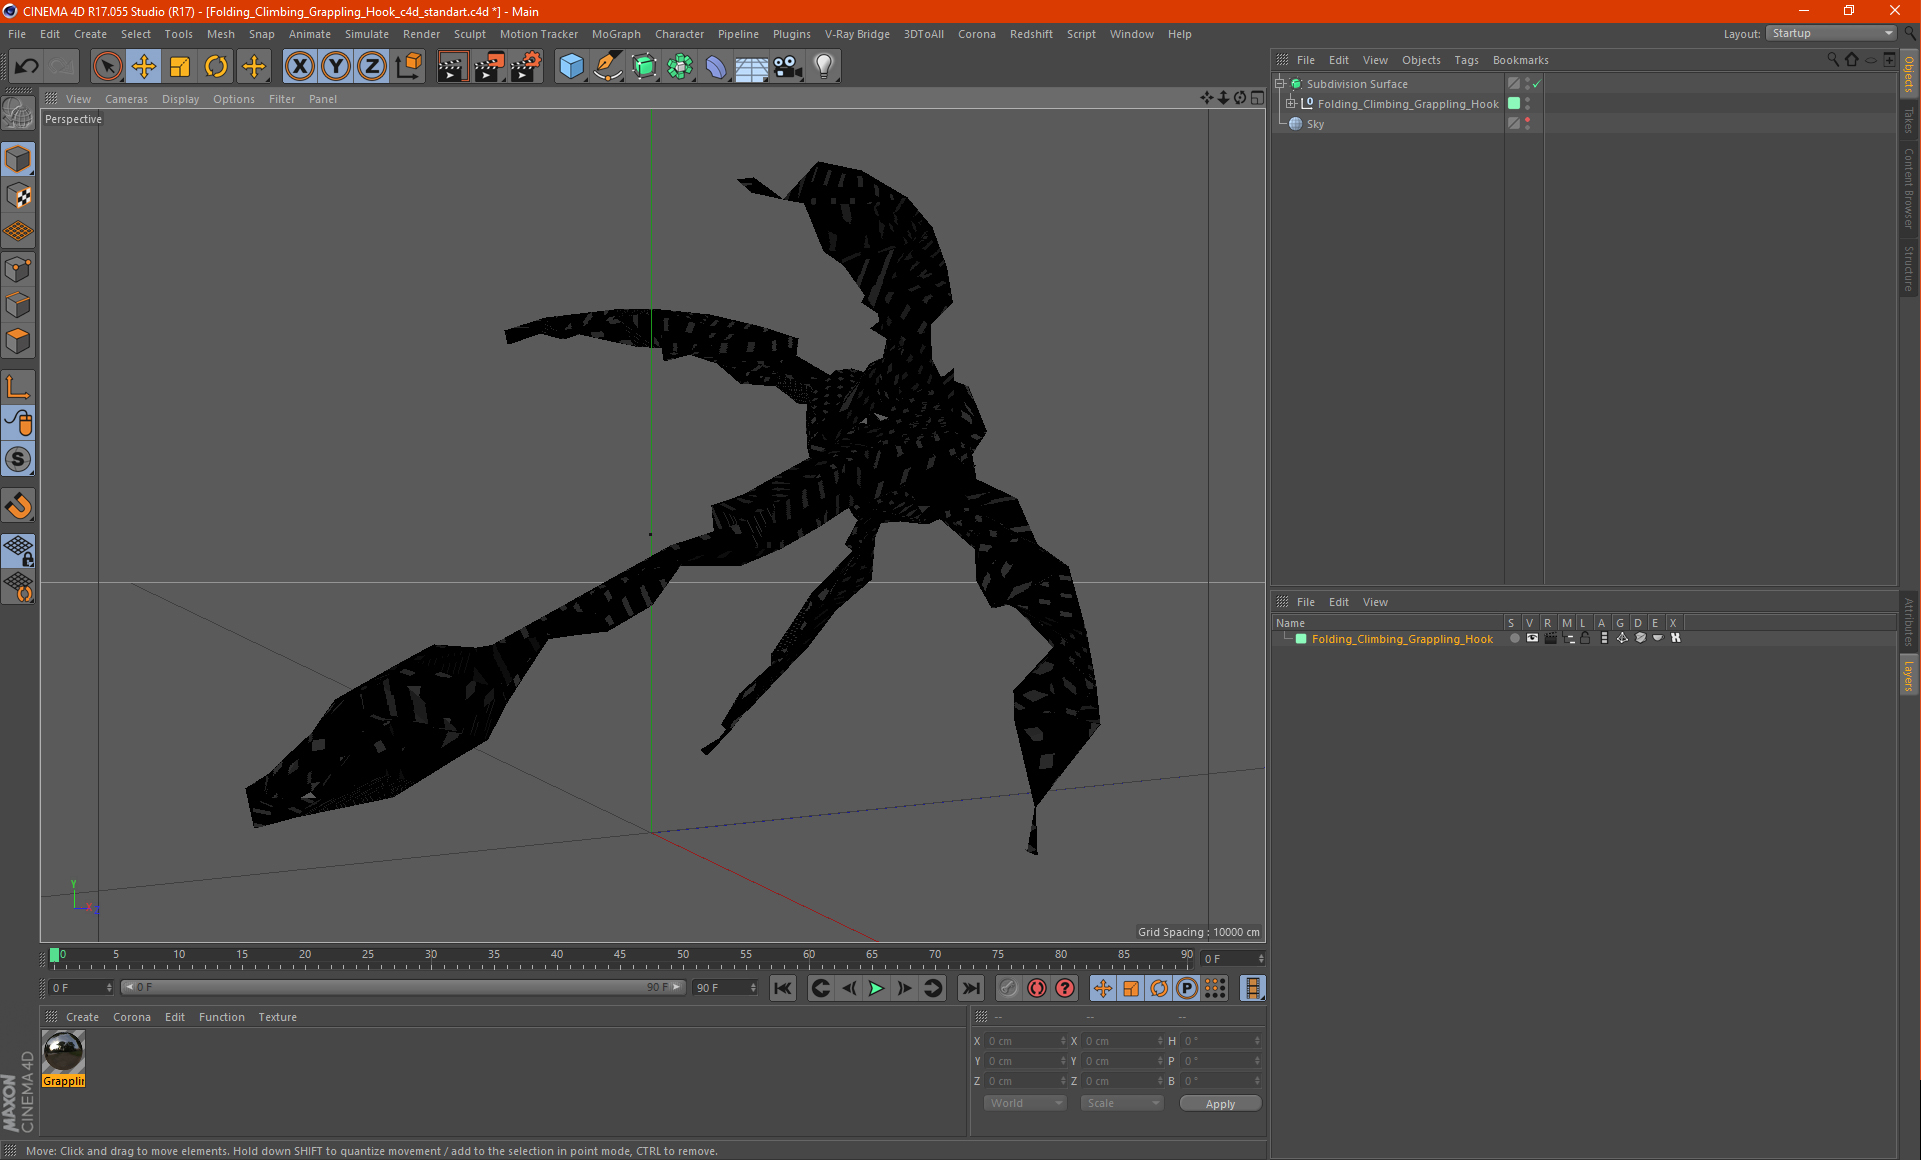Add a Cube primitive object
This screenshot has height=1160, width=1921.
tap(571, 67)
